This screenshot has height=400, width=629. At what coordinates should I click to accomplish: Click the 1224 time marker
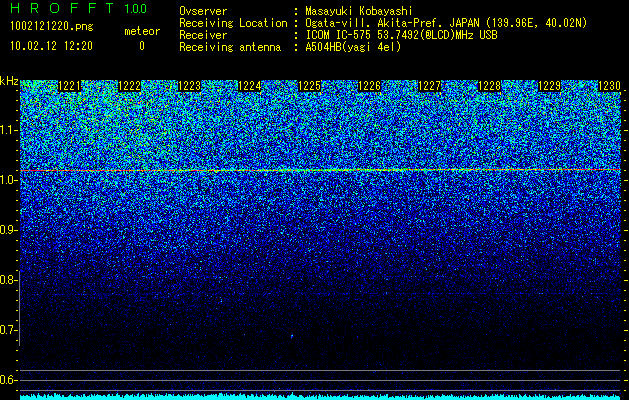click(x=250, y=86)
